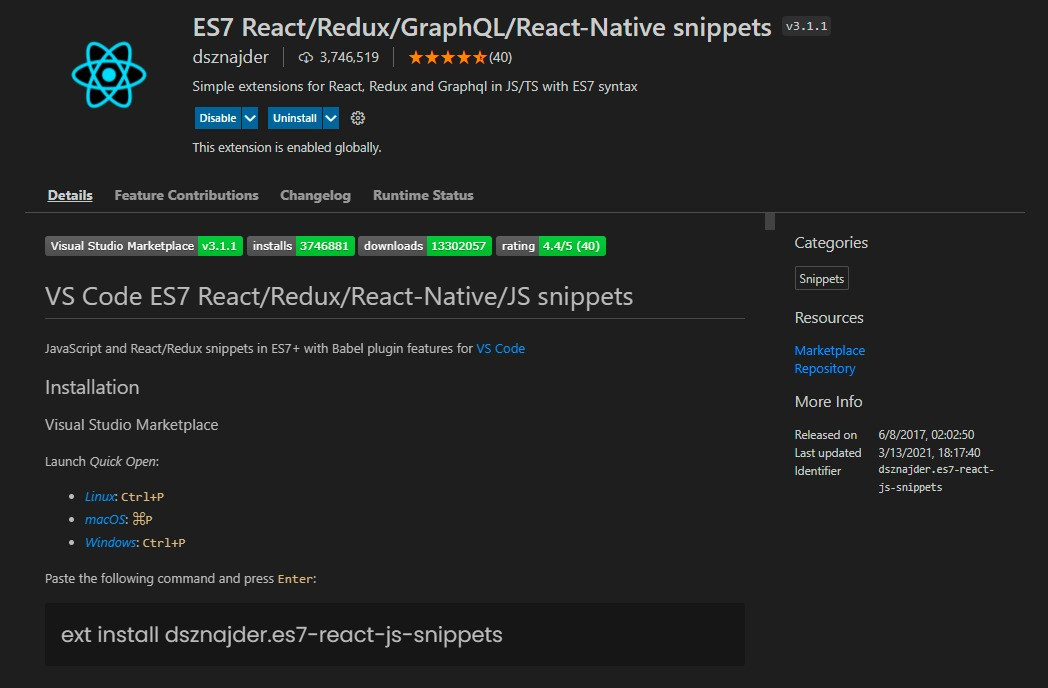Click the downloads 13302057 badge
1048x688 pixels.
(425, 246)
